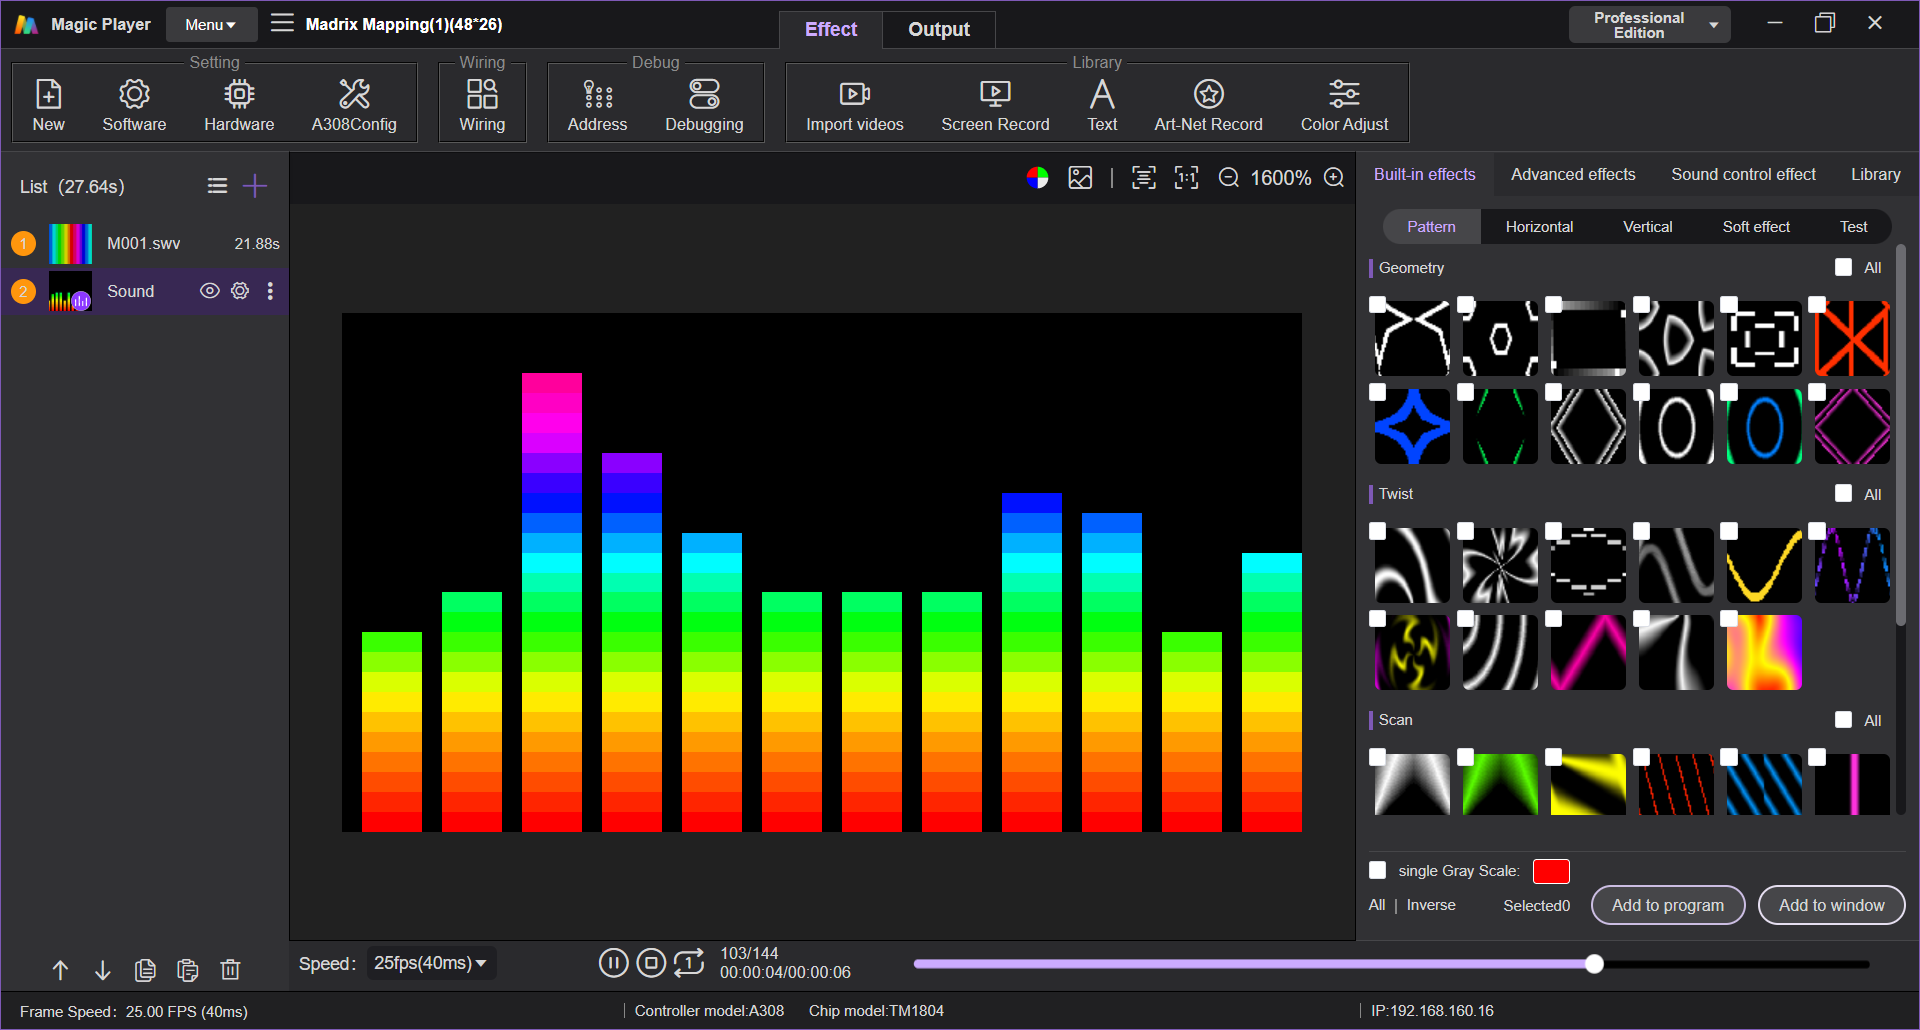Delete the selected list item

230,970
